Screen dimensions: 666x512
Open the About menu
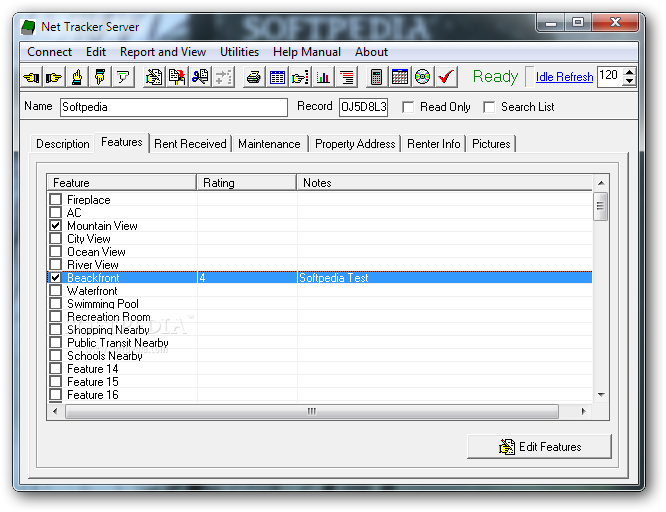pyautogui.click(x=371, y=52)
